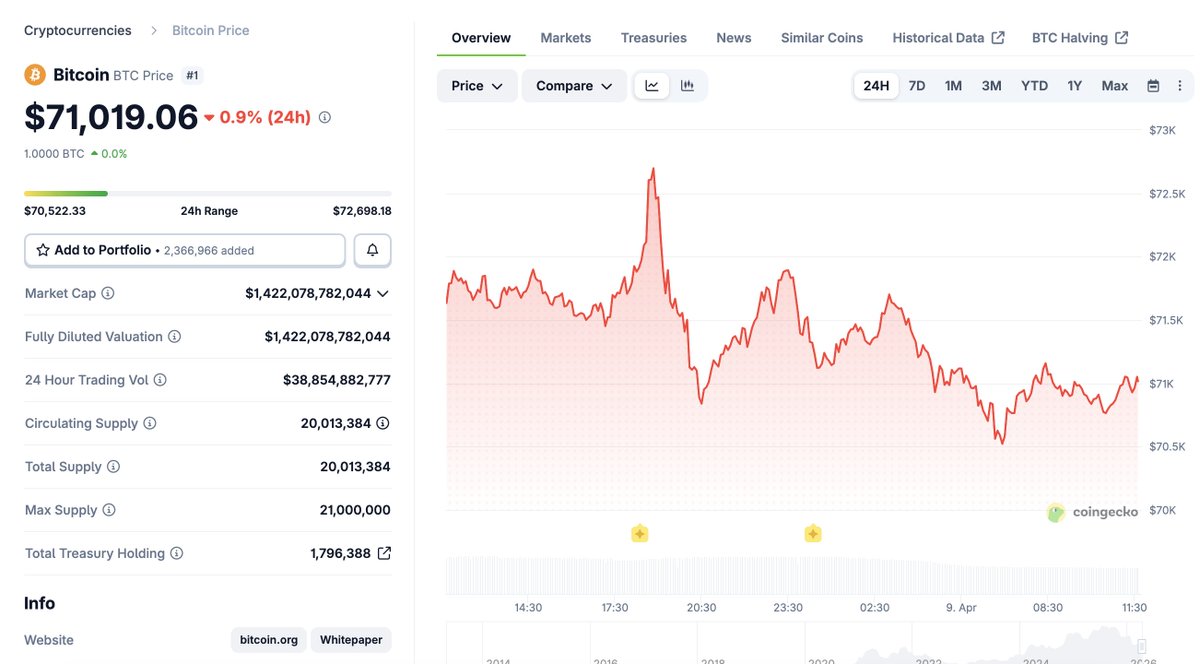
Task: Open chart options three-dot menu
Action: 1179,86
